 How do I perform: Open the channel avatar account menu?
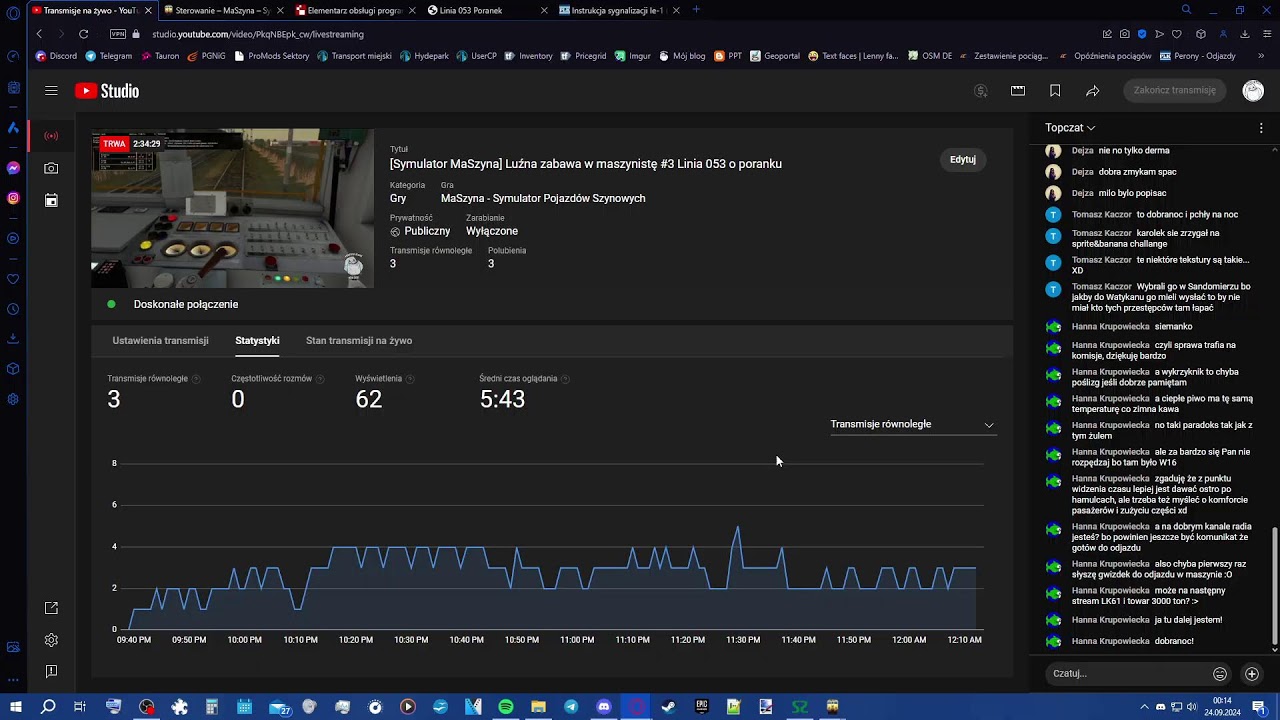tap(1253, 91)
